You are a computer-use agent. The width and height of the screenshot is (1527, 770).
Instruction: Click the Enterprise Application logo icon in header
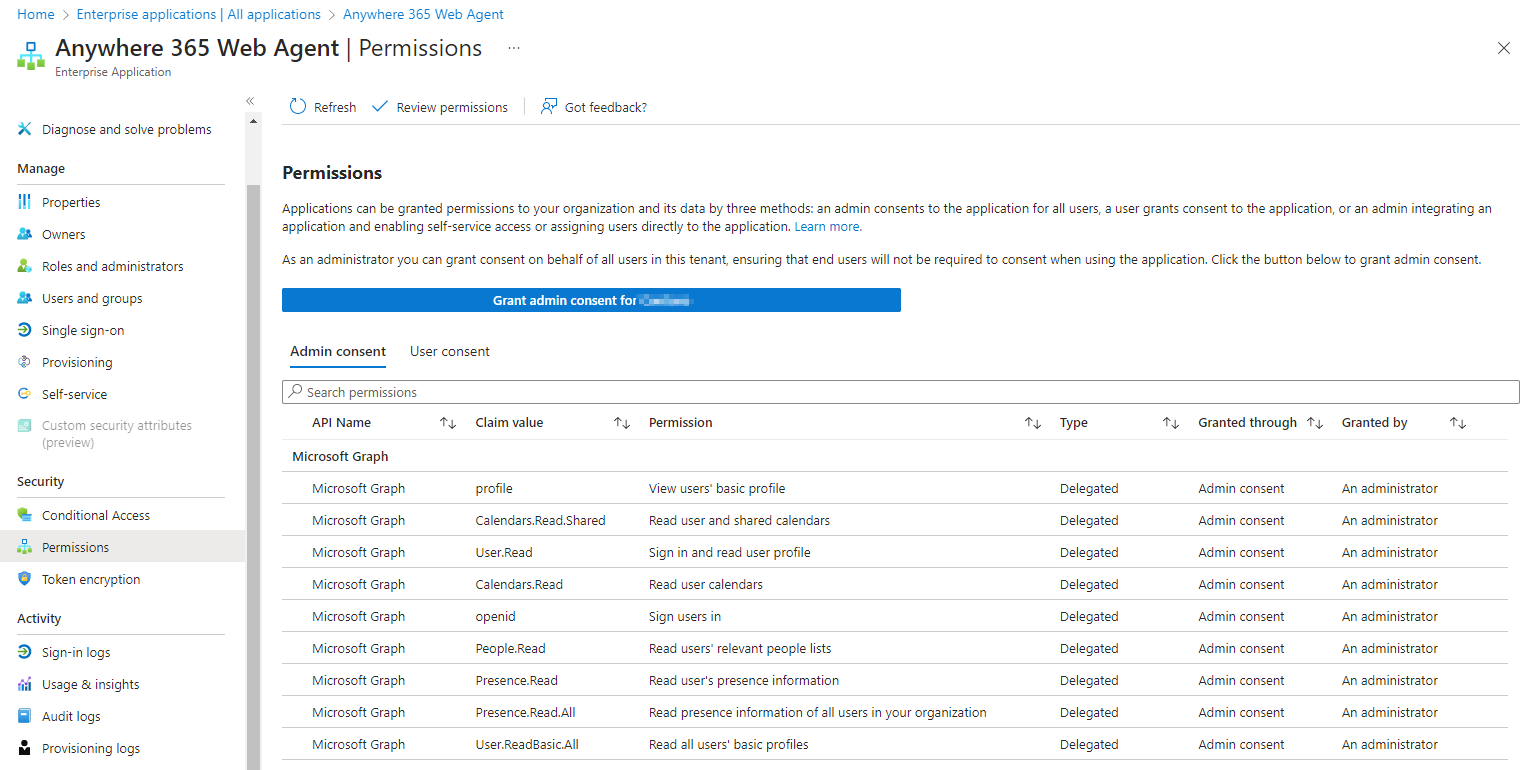(x=31, y=56)
